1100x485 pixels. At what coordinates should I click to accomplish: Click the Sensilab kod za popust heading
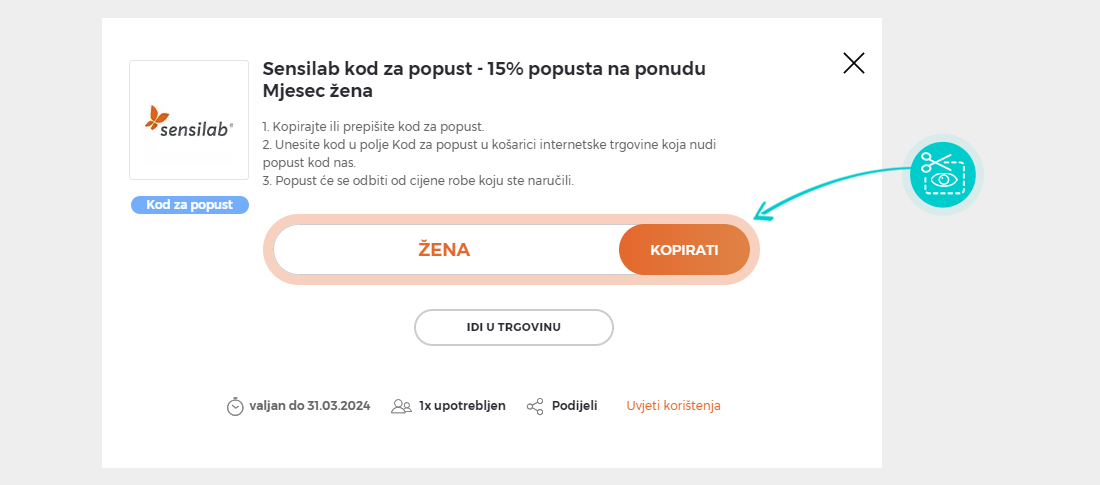coord(484,79)
